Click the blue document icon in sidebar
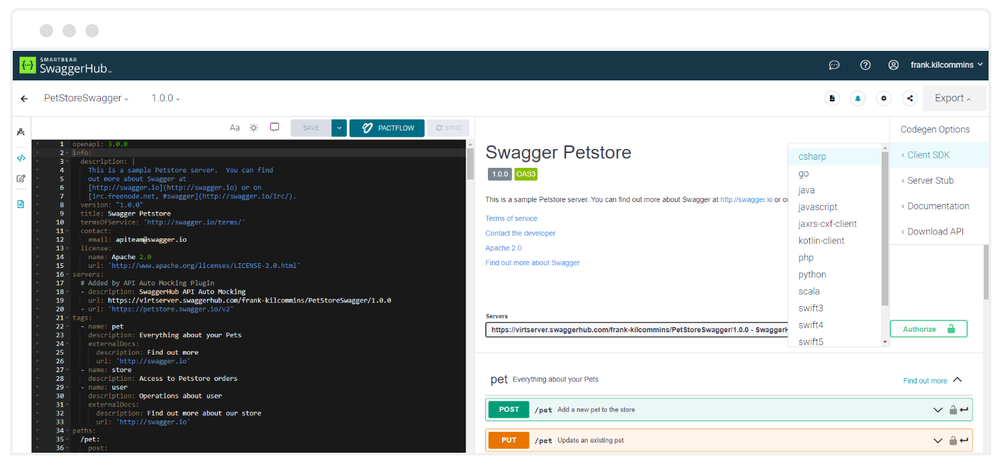Image resolution: width=1000 pixels, height=470 pixels. click(x=20, y=204)
